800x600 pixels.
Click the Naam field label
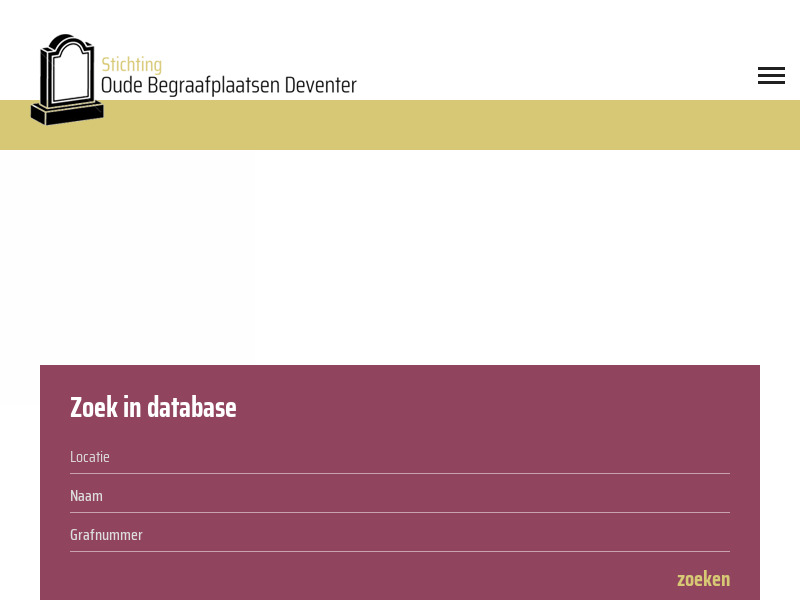(x=86, y=495)
